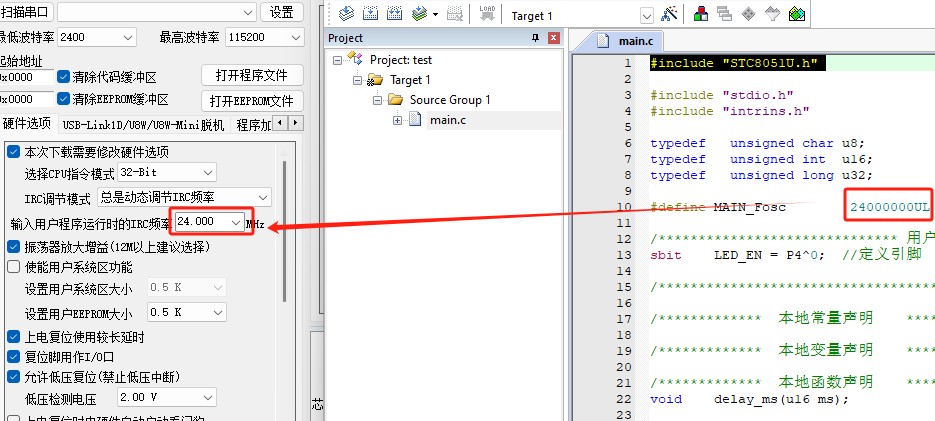The image size is (935, 421).
Task: Switch to the 程序加 tab
Action: [253, 125]
